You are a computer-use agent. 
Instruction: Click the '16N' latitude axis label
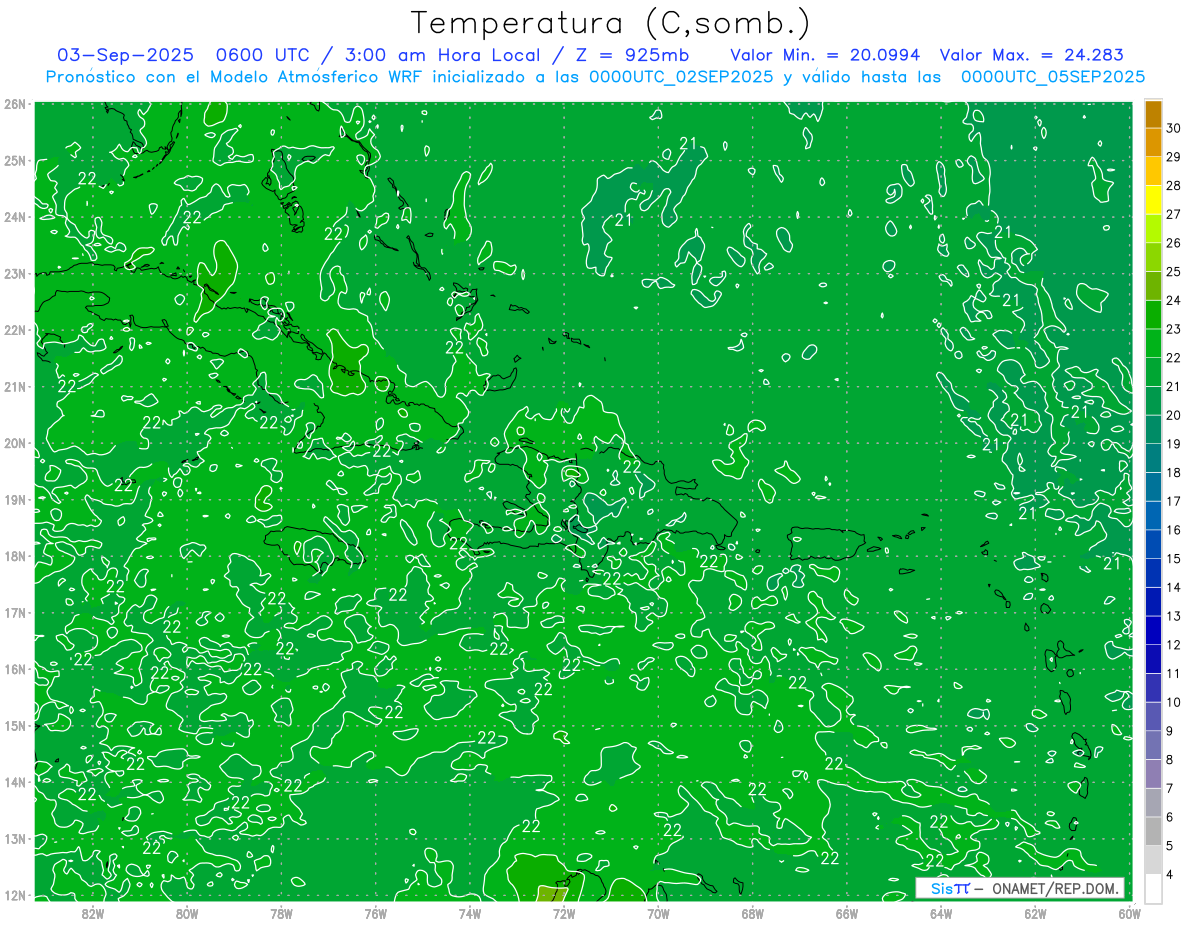click(14, 669)
